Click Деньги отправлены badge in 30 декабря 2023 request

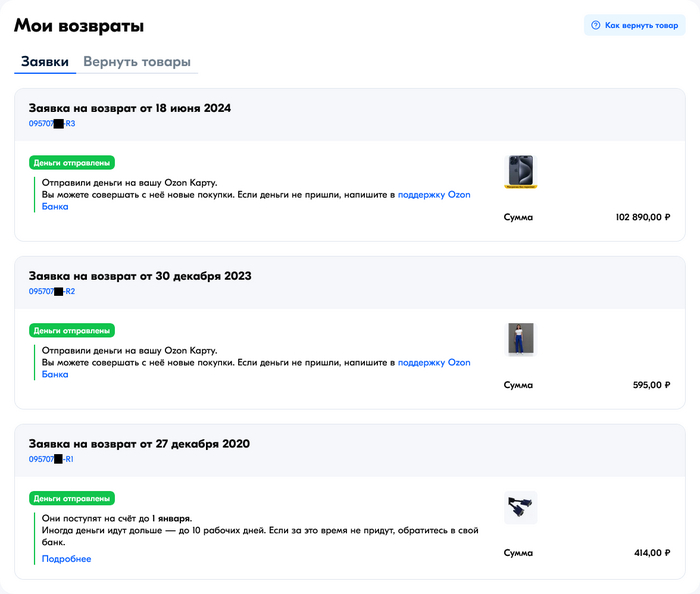click(72, 330)
